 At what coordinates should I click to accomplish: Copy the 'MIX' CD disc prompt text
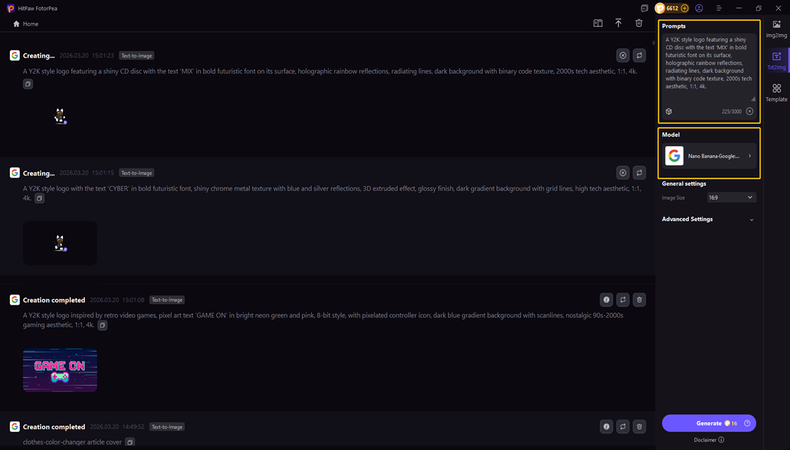[28, 84]
